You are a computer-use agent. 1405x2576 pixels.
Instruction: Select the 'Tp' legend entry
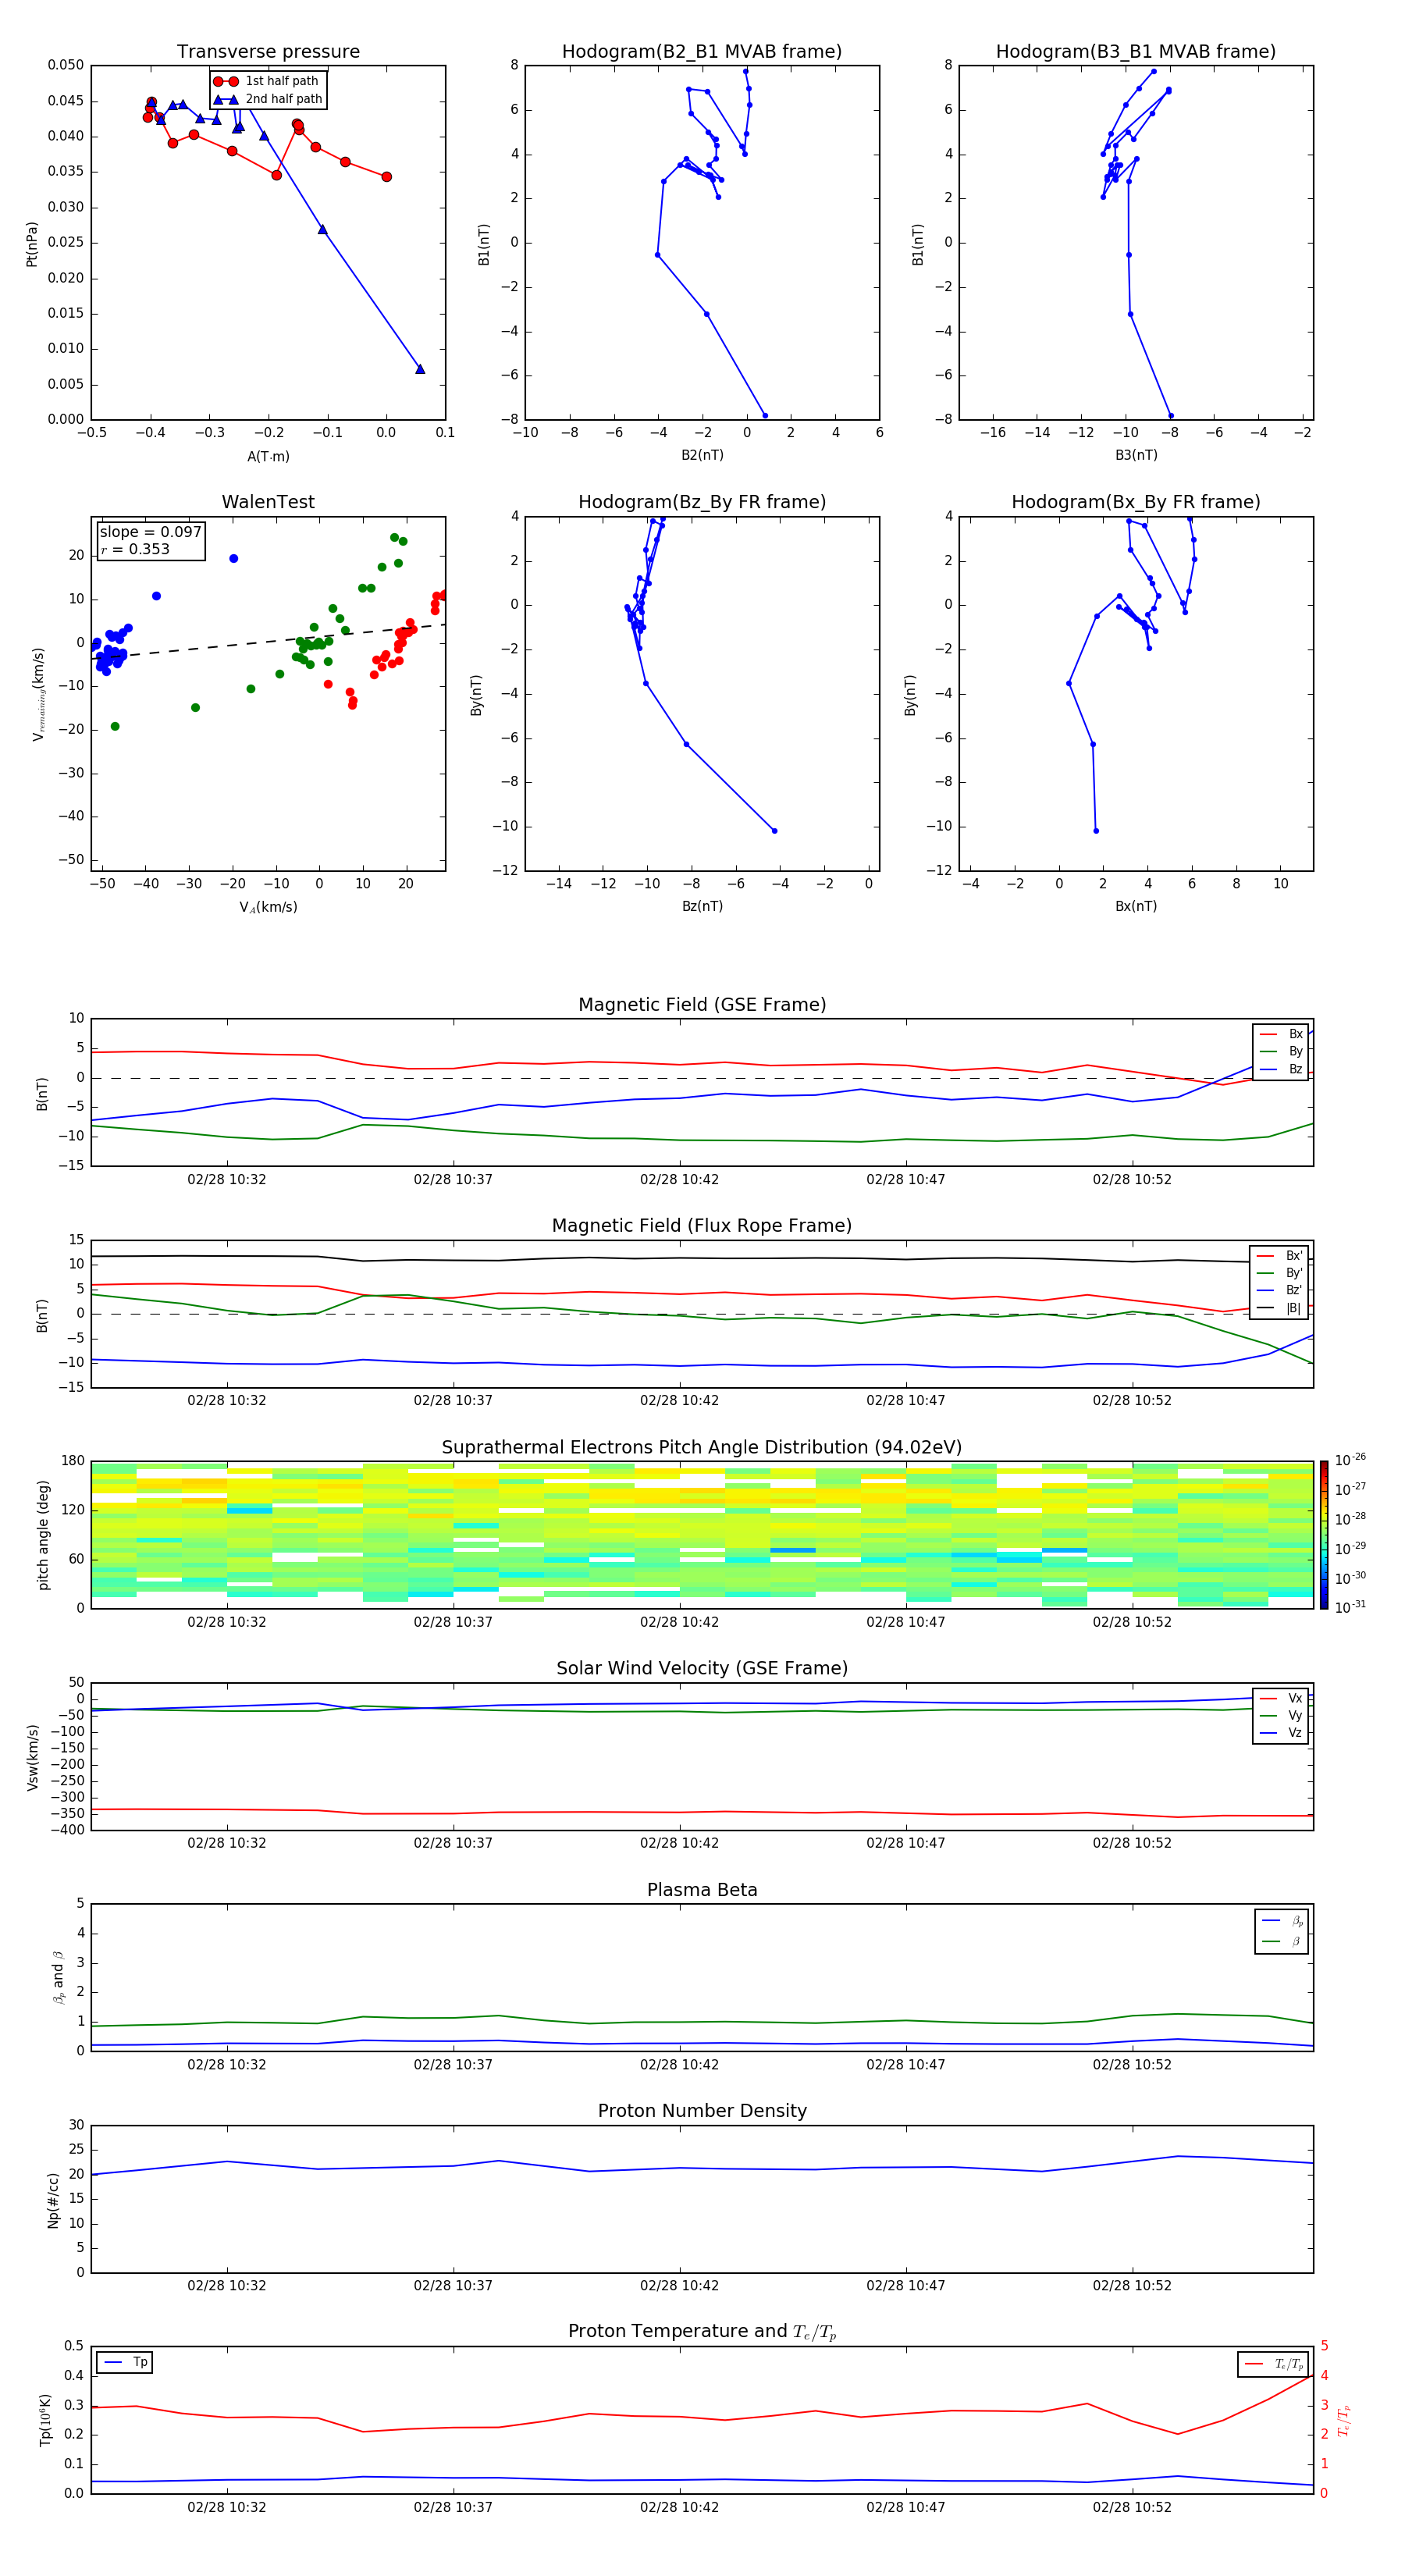[126, 2362]
